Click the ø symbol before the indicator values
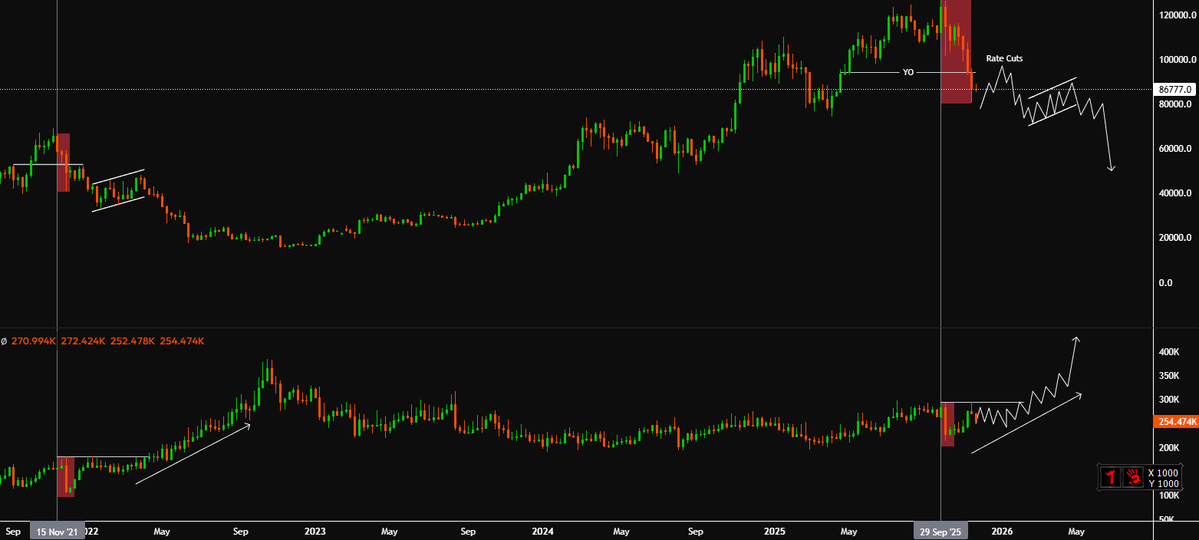Viewport: 1199px width, 540px height. 4,341
